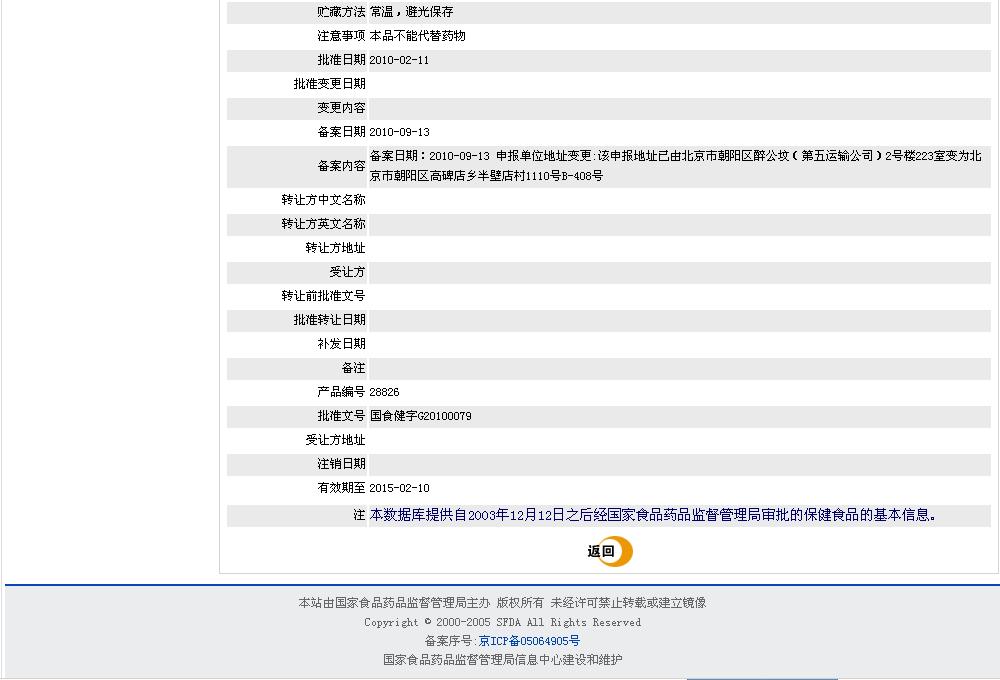This screenshot has height=680, width=1000.
Task: Click the 有效期至 date 2015-02-10
Action: tap(399, 488)
